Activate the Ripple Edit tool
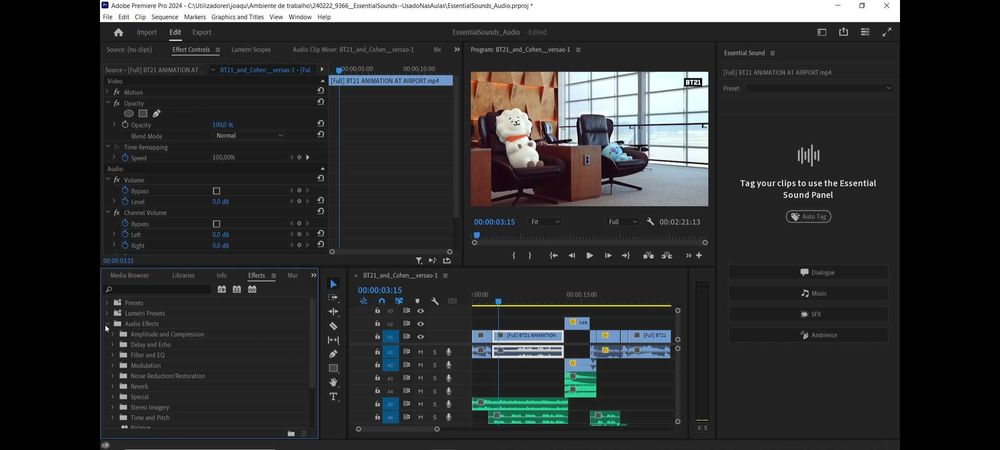The image size is (1000, 450). point(334,312)
